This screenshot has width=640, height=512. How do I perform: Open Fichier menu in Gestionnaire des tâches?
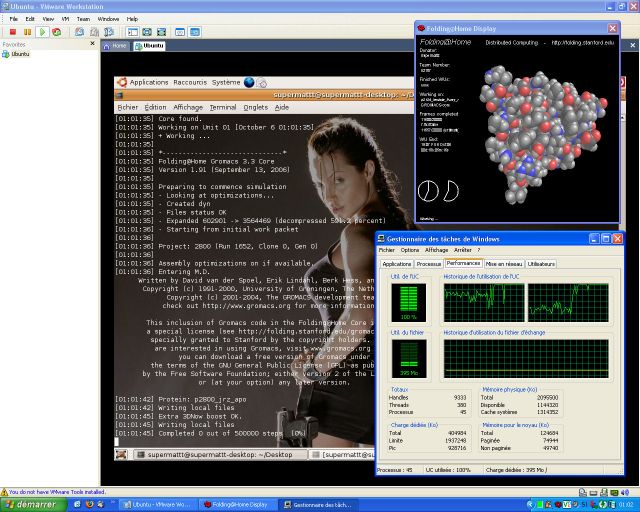point(386,250)
